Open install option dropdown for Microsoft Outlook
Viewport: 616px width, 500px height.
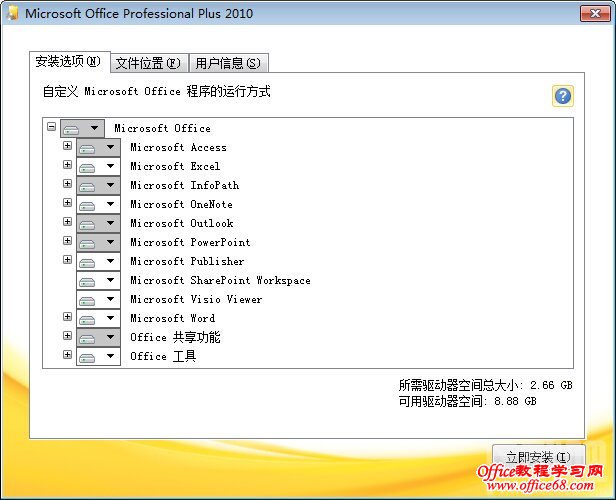[x=98, y=223]
